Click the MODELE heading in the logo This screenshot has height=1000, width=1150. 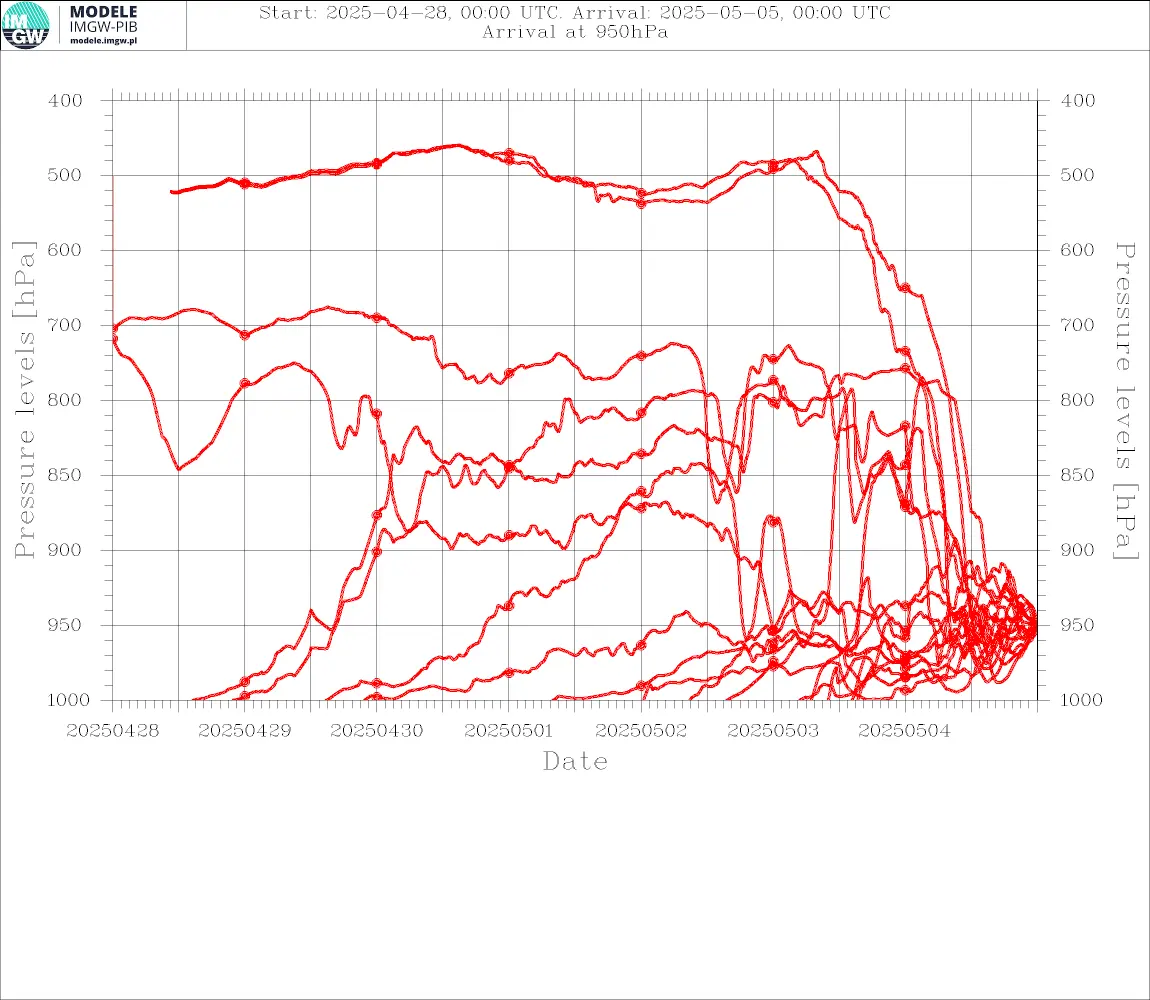pyautogui.click(x=103, y=12)
